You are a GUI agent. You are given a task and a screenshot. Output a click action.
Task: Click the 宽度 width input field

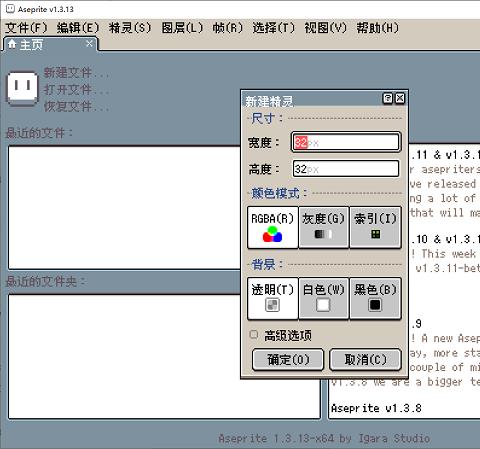(346, 142)
